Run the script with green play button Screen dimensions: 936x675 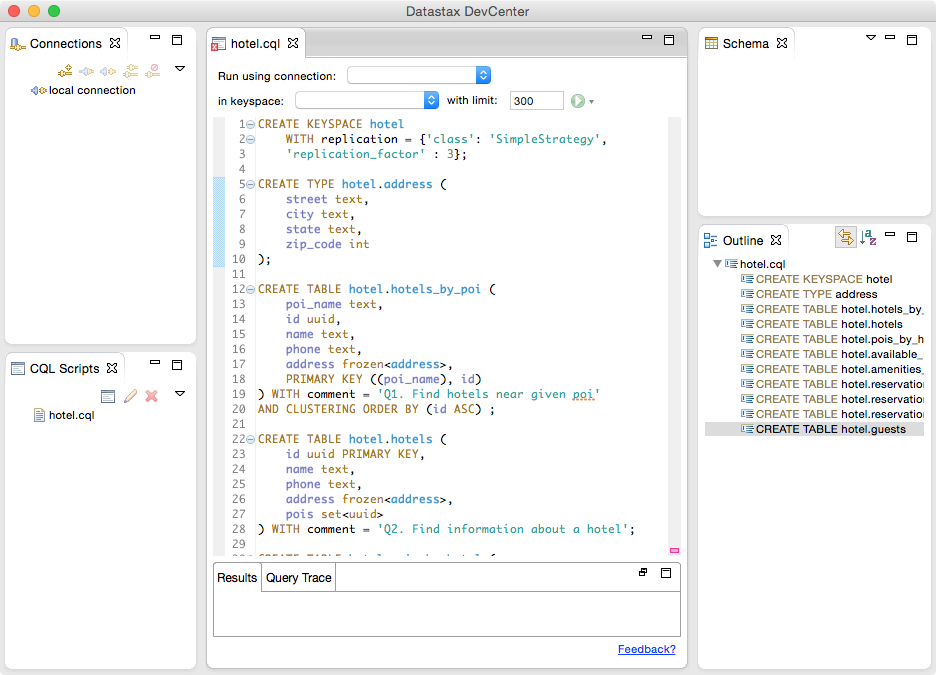point(577,101)
